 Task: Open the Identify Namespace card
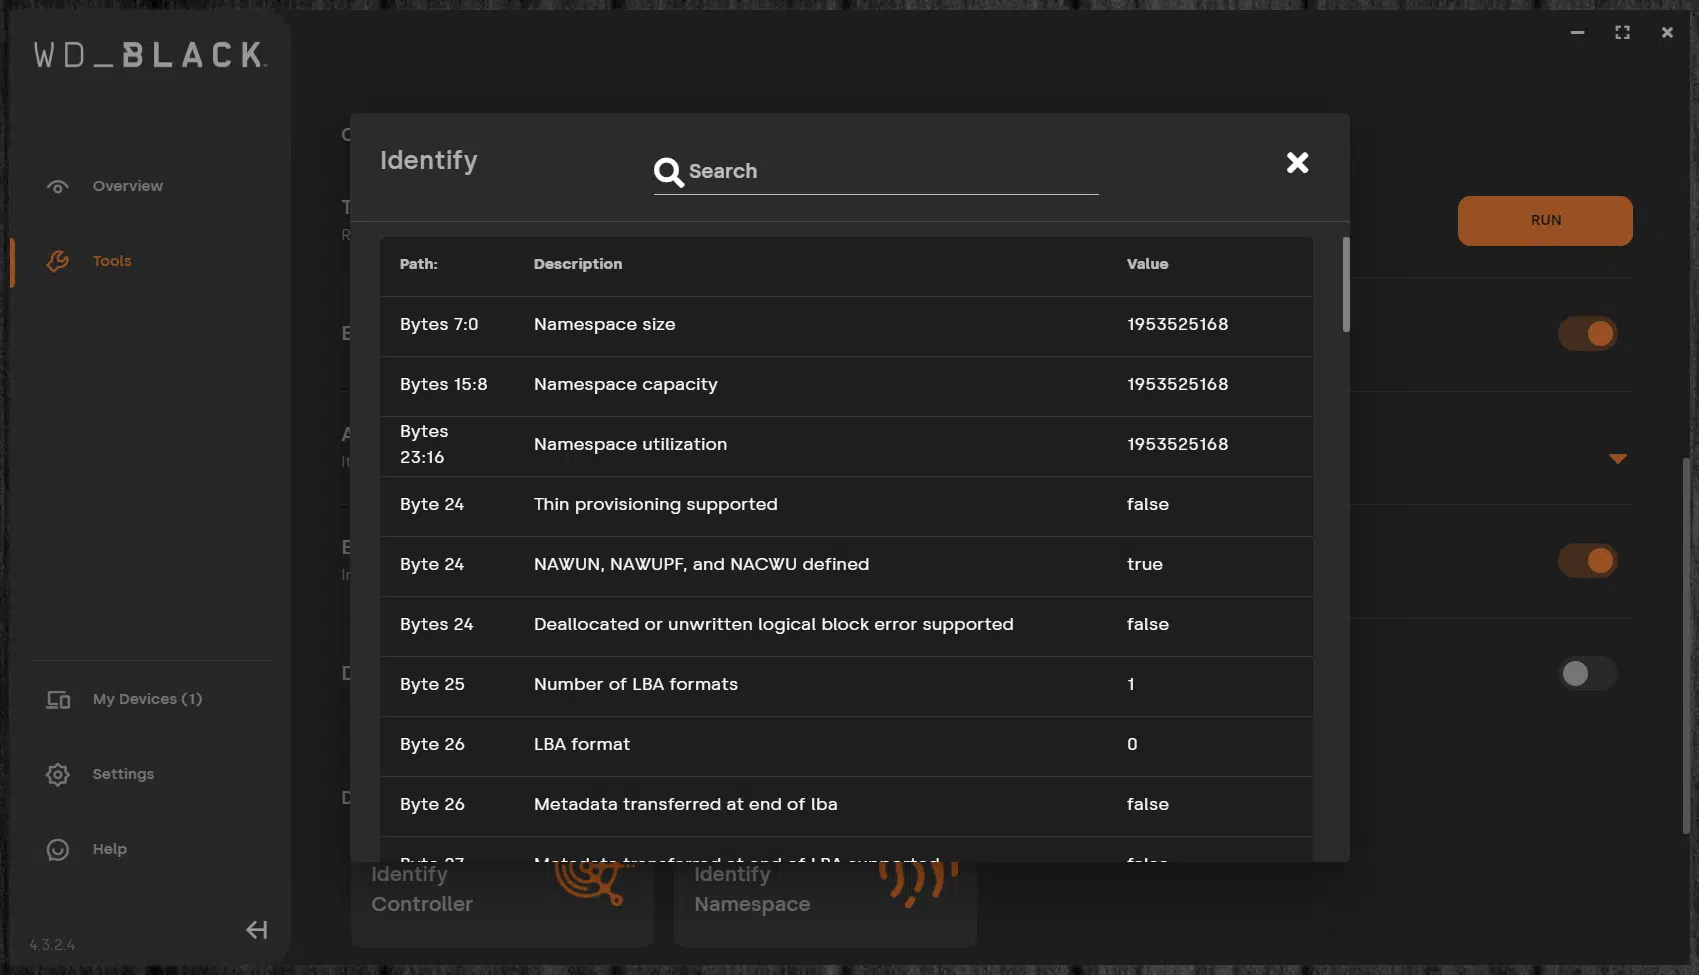826,904
